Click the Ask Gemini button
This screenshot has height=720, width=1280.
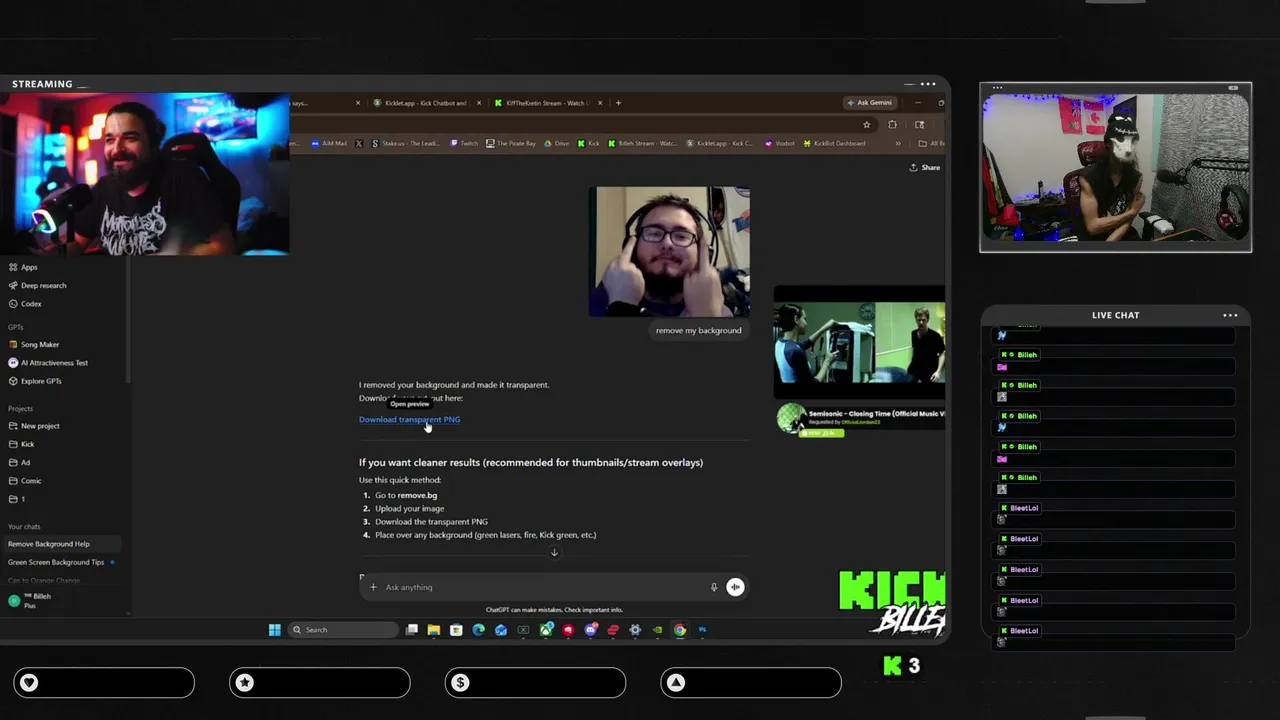pos(869,103)
